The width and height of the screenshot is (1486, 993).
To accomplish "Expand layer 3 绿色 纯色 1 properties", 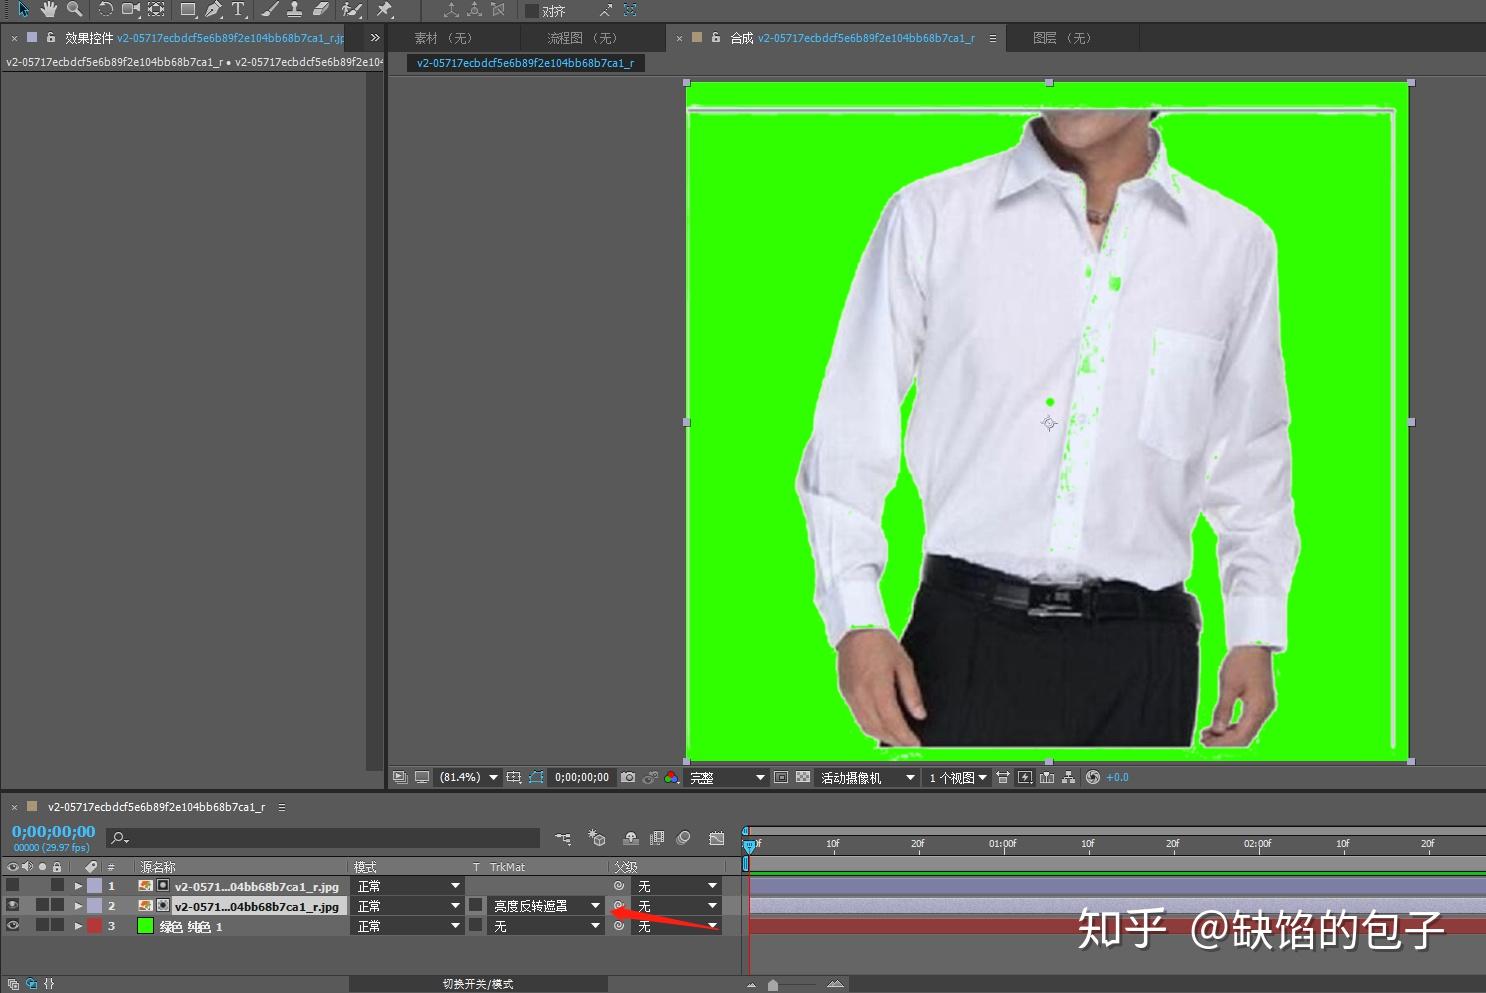I will (x=78, y=926).
